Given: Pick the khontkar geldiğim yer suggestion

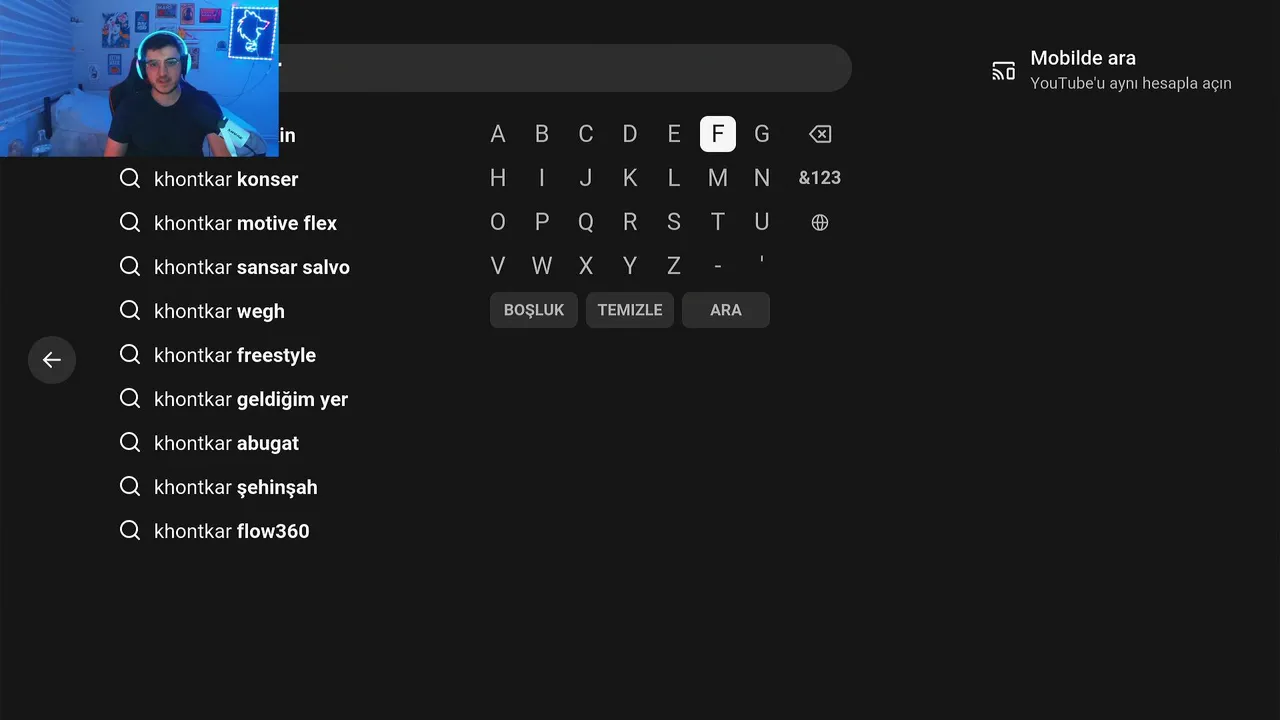Looking at the screenshot, I should point(251,399).
